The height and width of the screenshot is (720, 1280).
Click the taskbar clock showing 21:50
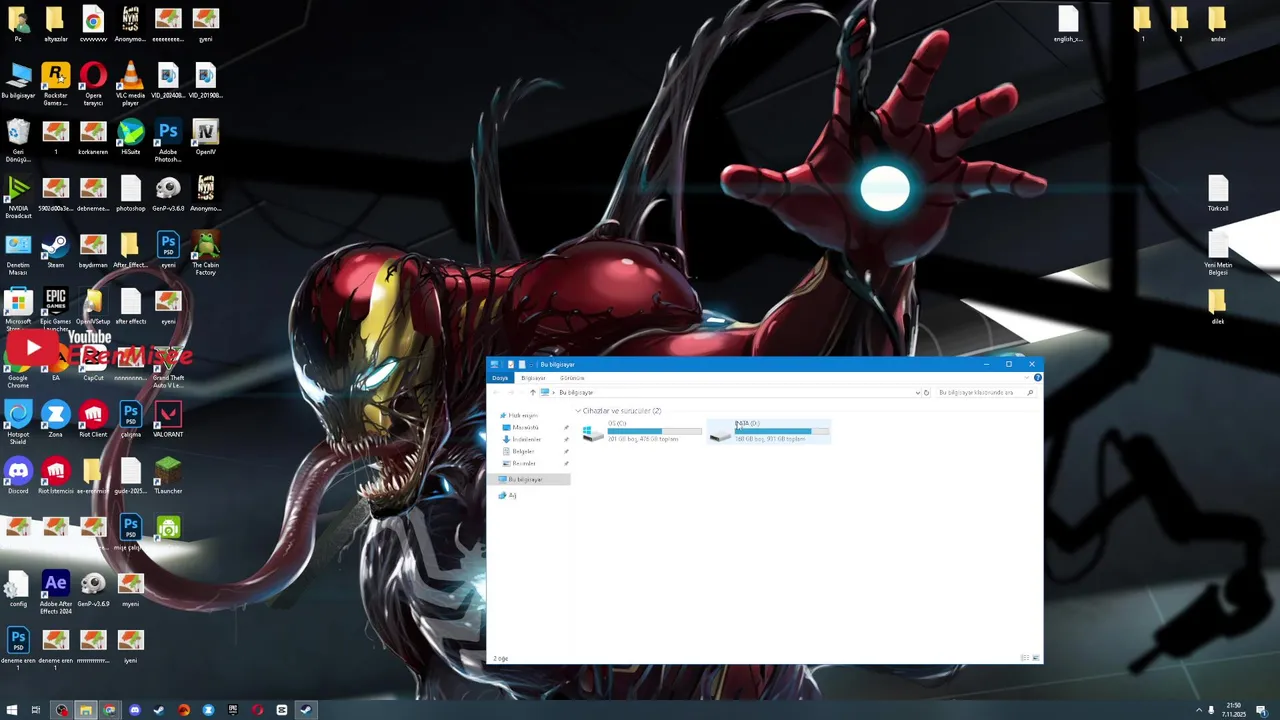tap(1234, 710)
